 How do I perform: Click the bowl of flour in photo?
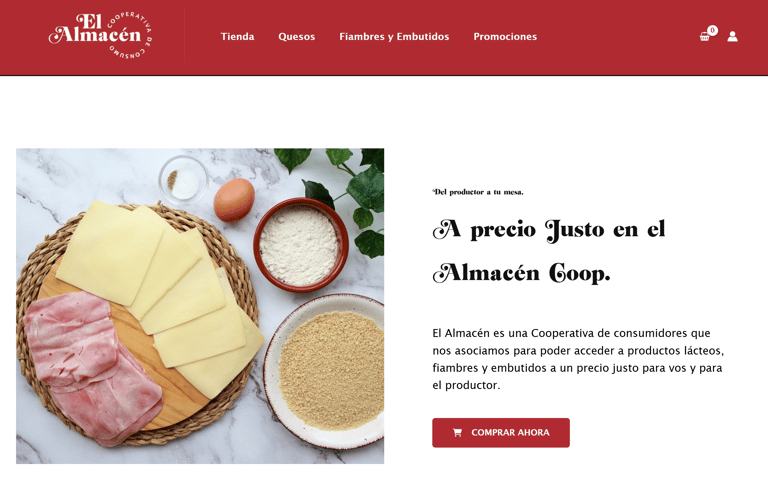click(301, 245)
